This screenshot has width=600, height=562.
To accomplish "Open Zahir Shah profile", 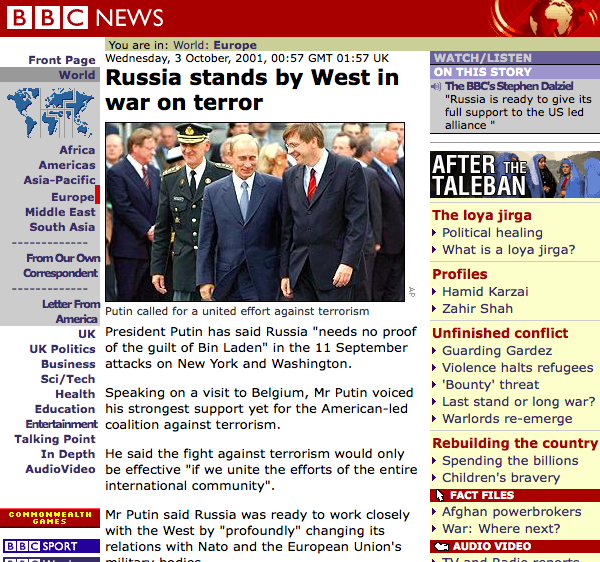I will (x=478, y=308).
